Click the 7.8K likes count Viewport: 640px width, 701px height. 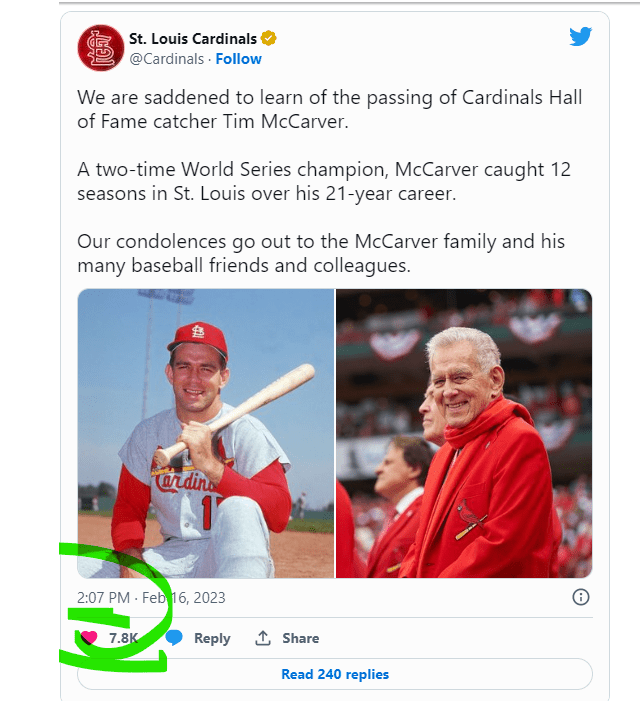(123, 638)
